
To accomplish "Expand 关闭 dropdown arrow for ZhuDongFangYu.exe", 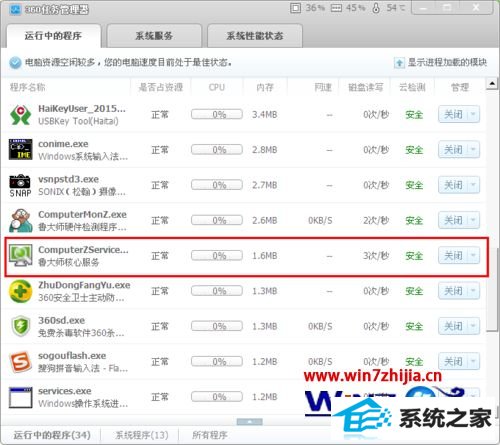I will (x=474, y=291).
